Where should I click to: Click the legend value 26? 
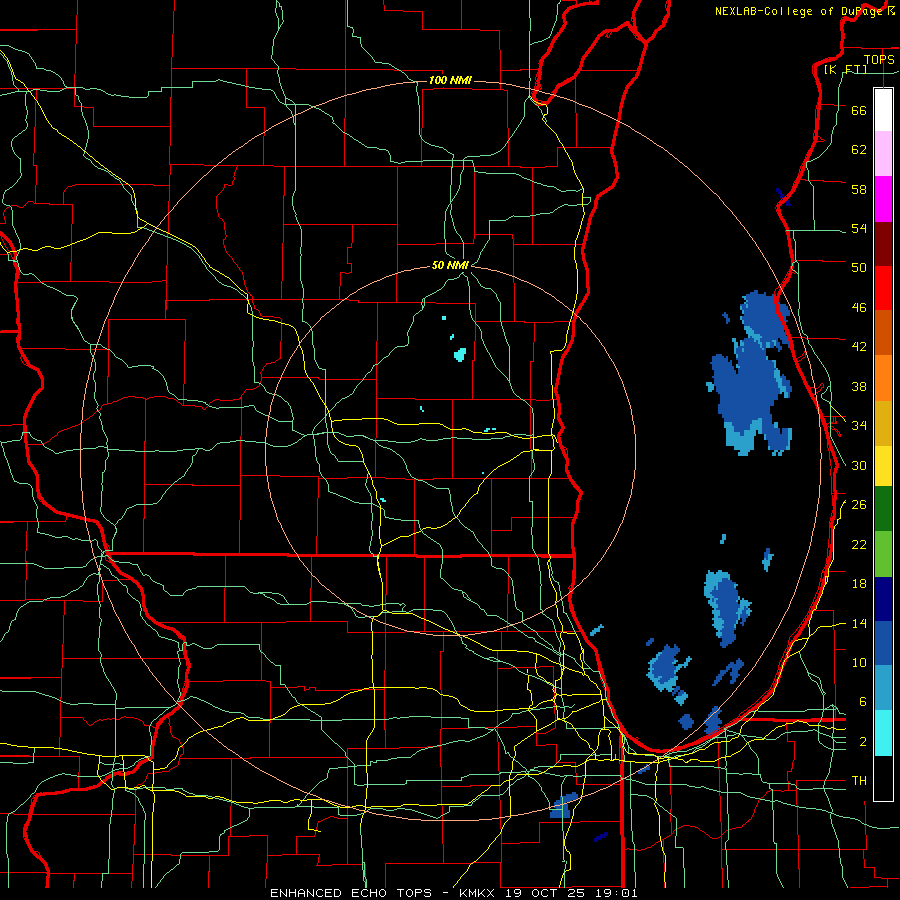point(859,505)
